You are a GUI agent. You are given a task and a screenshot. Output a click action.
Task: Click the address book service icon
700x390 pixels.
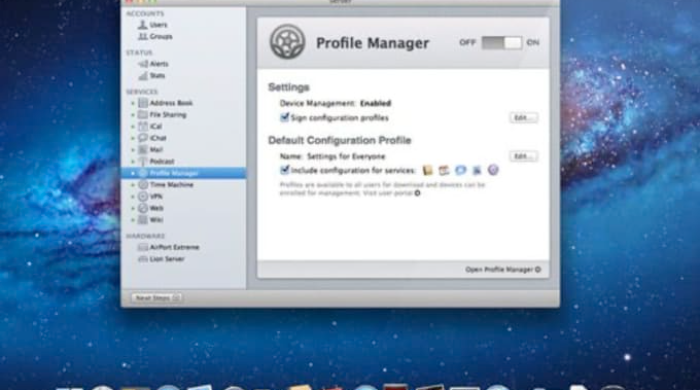click(428, 170)
